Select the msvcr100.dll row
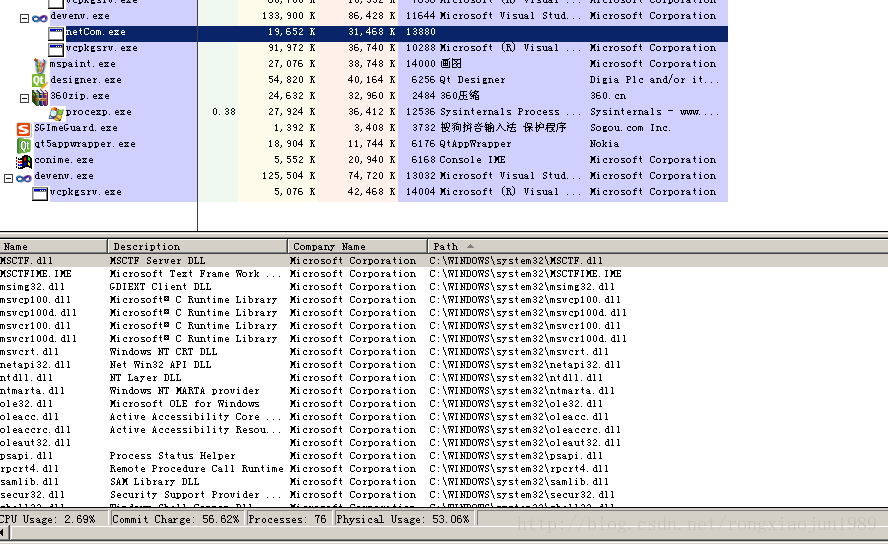The width and height of the screenshot is (888, 544). pyautogui.click(x=444, y=326)
